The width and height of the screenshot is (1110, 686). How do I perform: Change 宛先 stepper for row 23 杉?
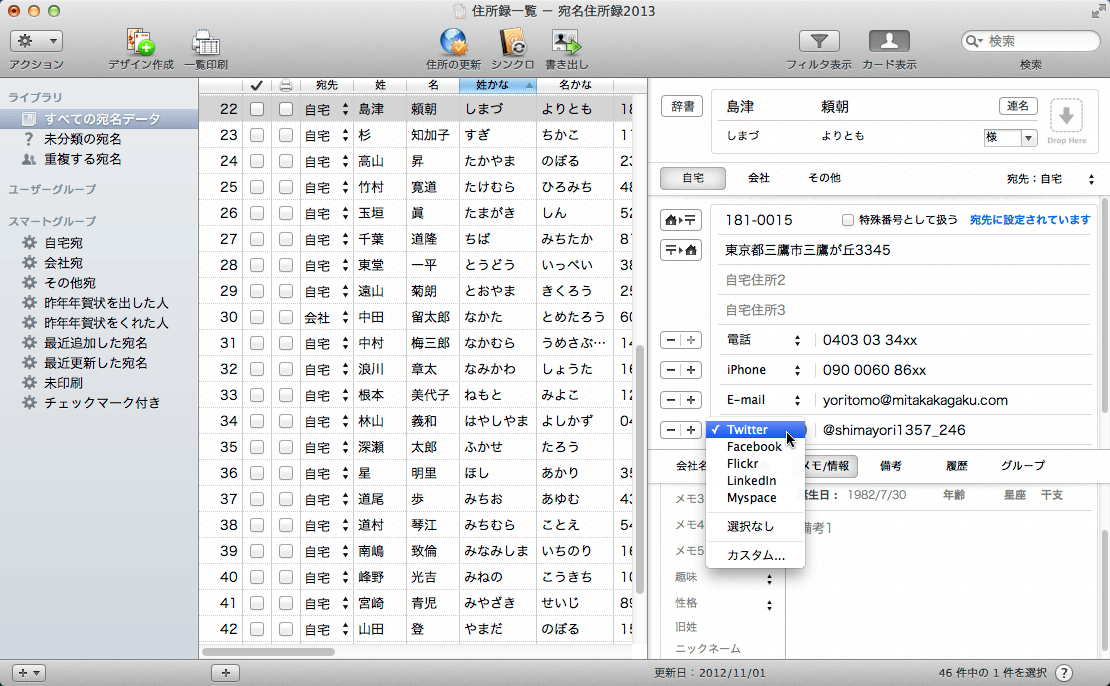[345, 135]
